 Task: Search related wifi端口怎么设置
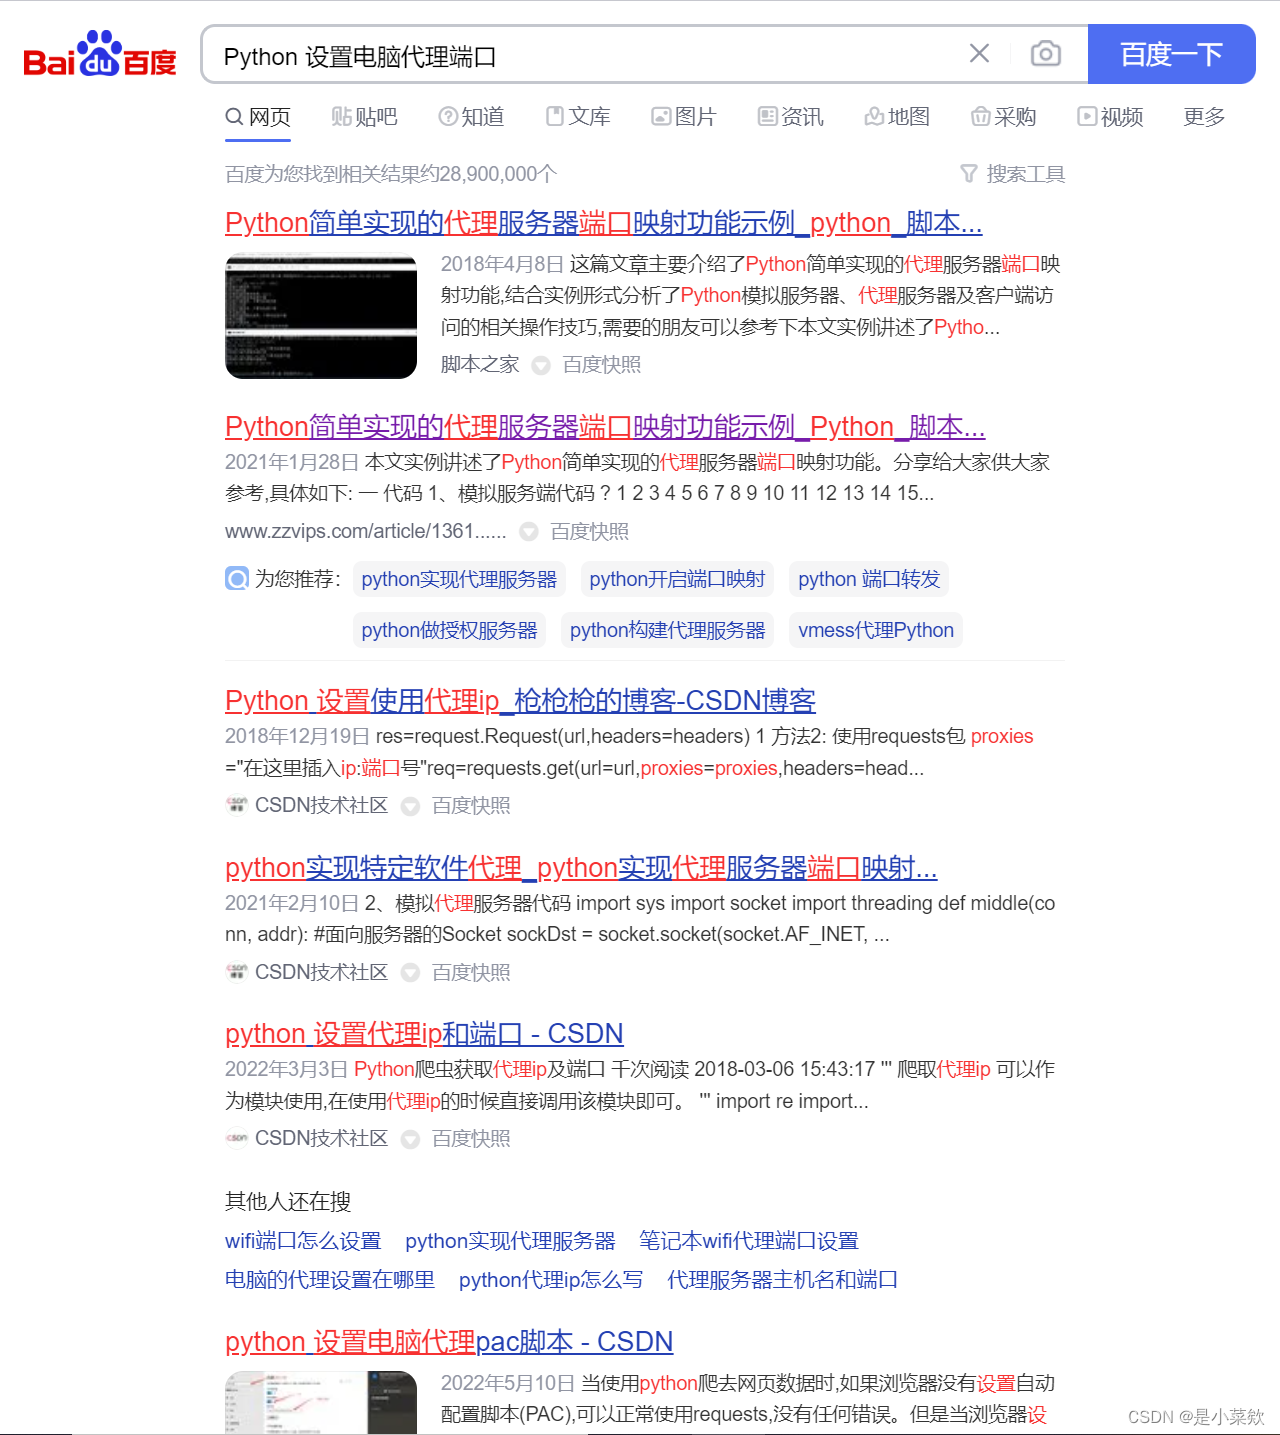point(303,1241)
